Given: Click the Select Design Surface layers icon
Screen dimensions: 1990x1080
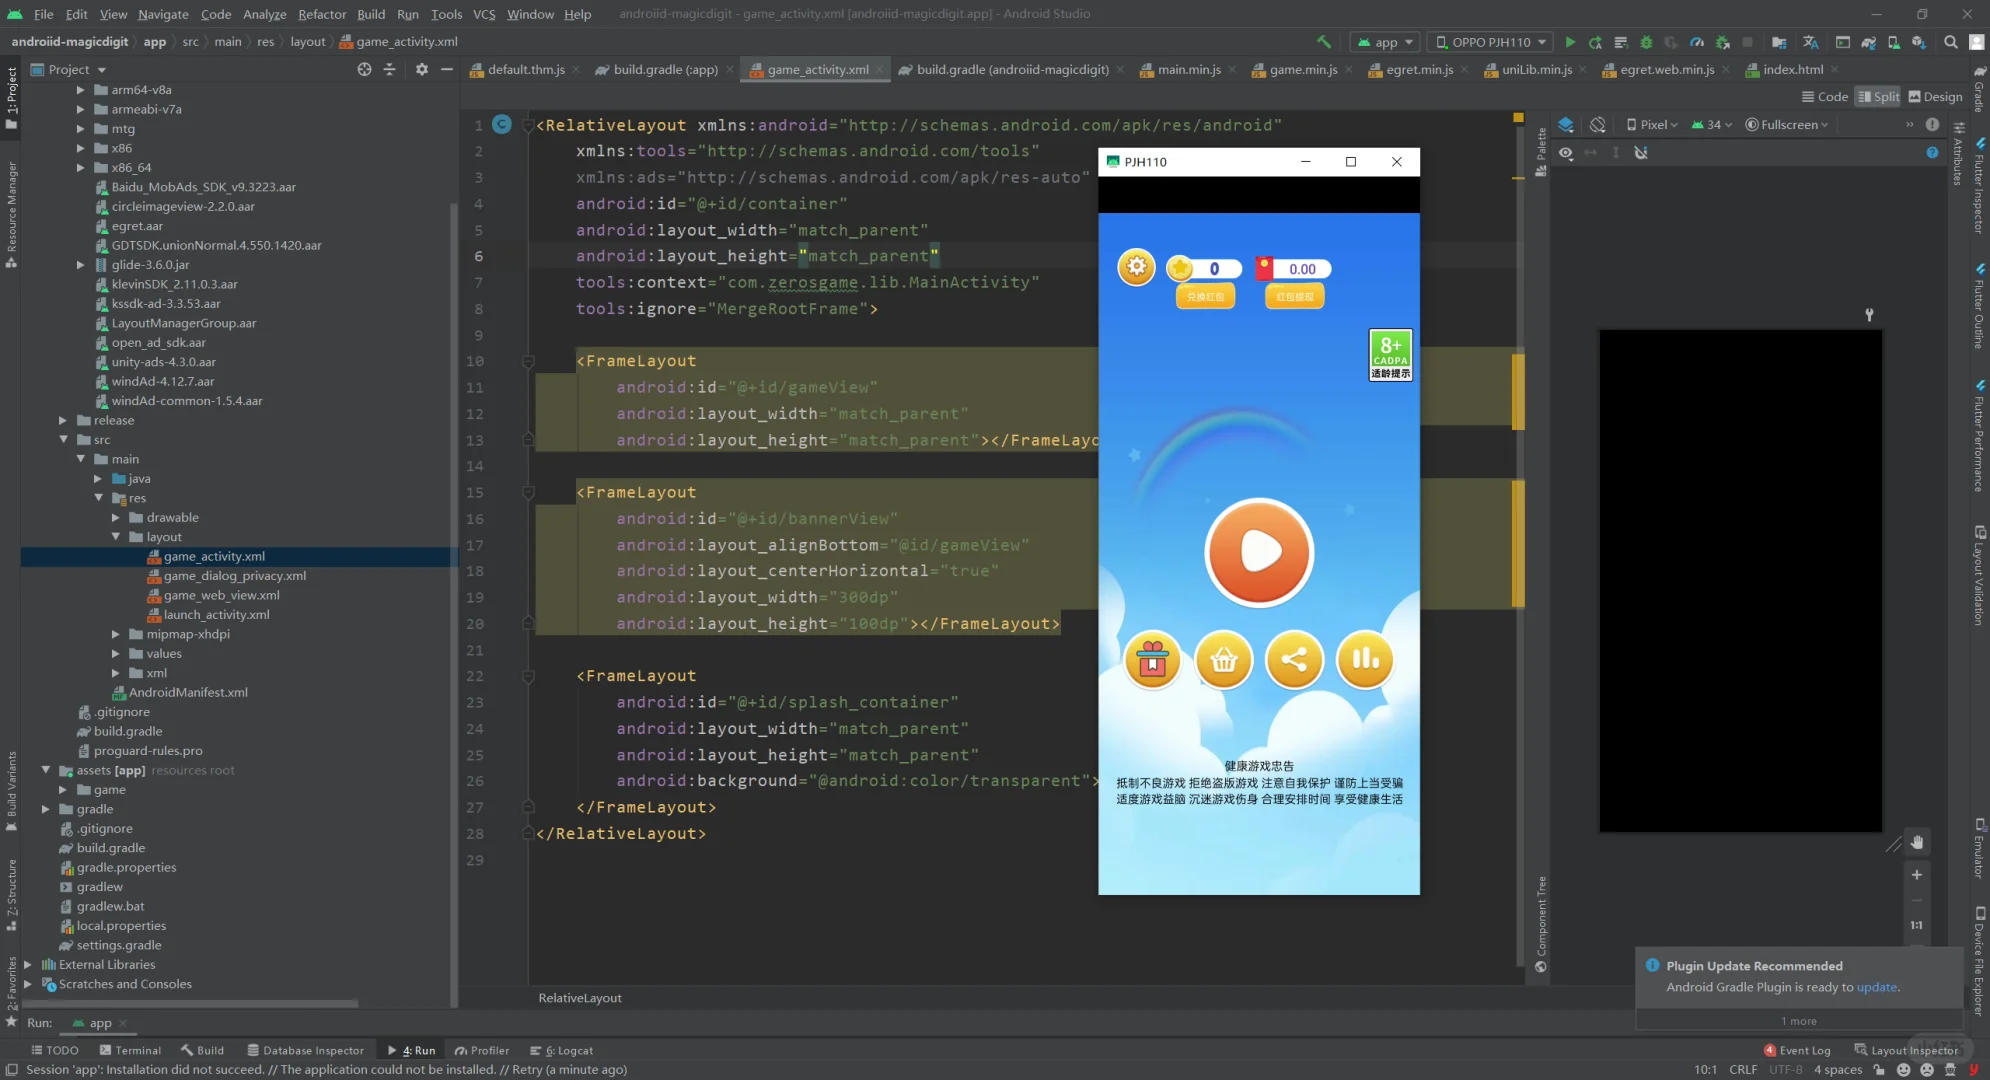Looking at the screenshot, I should click(x=1566, y=125).
